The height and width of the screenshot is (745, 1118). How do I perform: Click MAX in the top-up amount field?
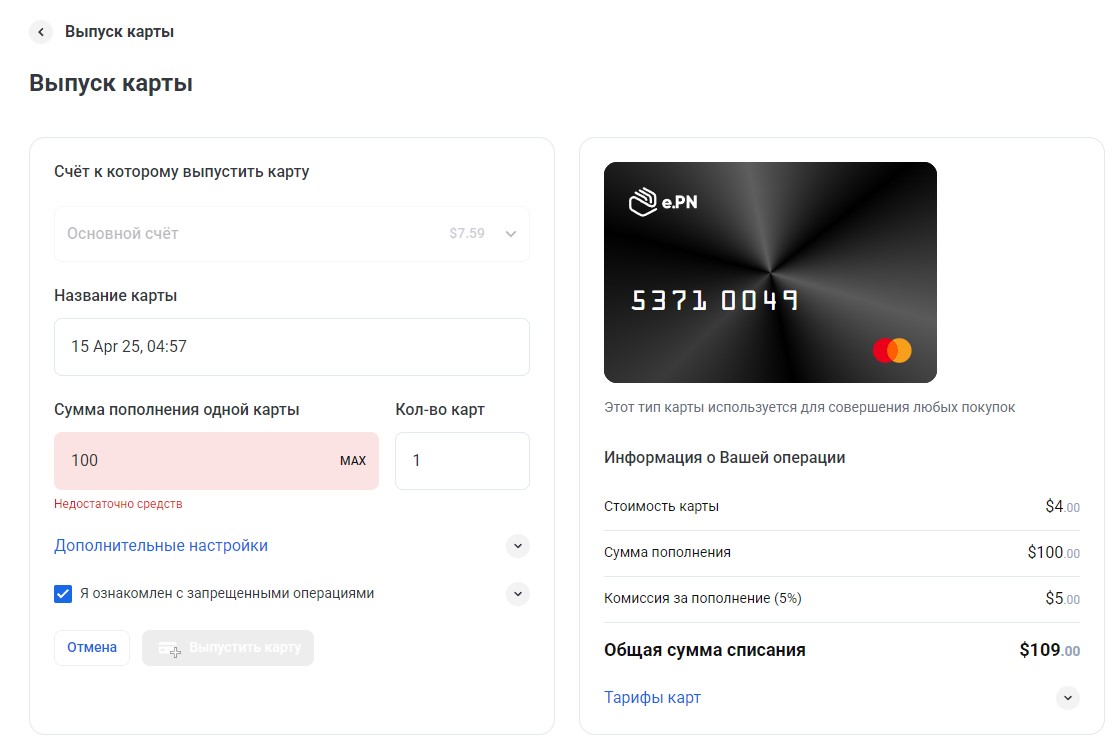click(x=353, y=461)
